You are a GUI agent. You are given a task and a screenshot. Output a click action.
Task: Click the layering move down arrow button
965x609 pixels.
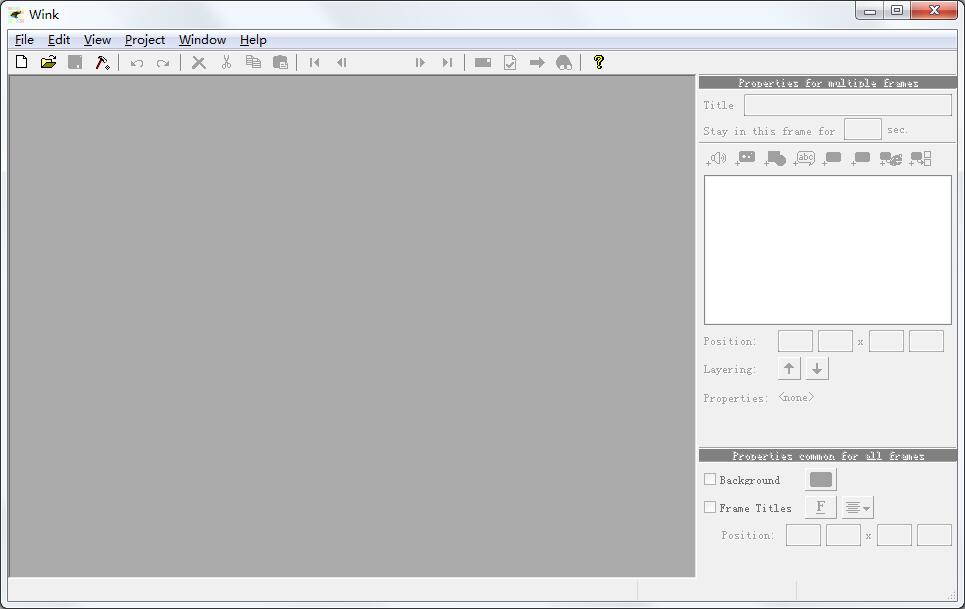[x=817, y=368]
